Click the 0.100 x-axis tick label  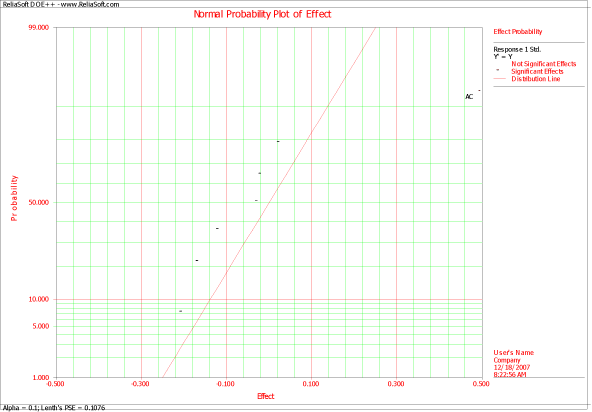coord(311,384)
